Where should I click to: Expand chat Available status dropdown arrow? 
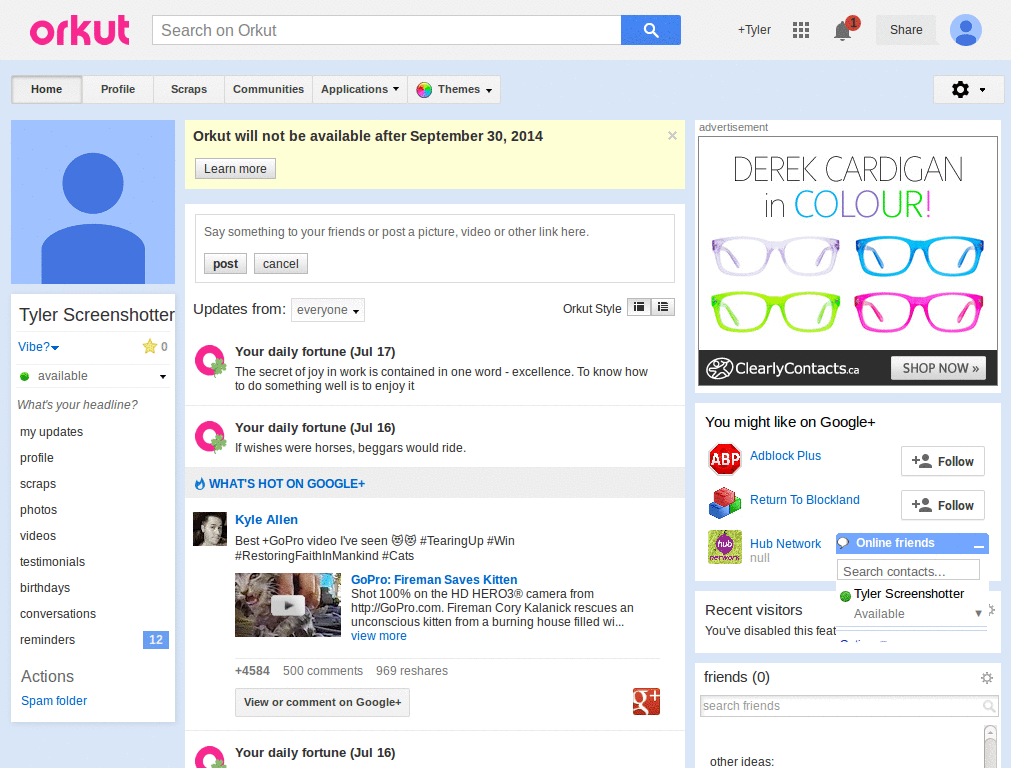point(978,613)
